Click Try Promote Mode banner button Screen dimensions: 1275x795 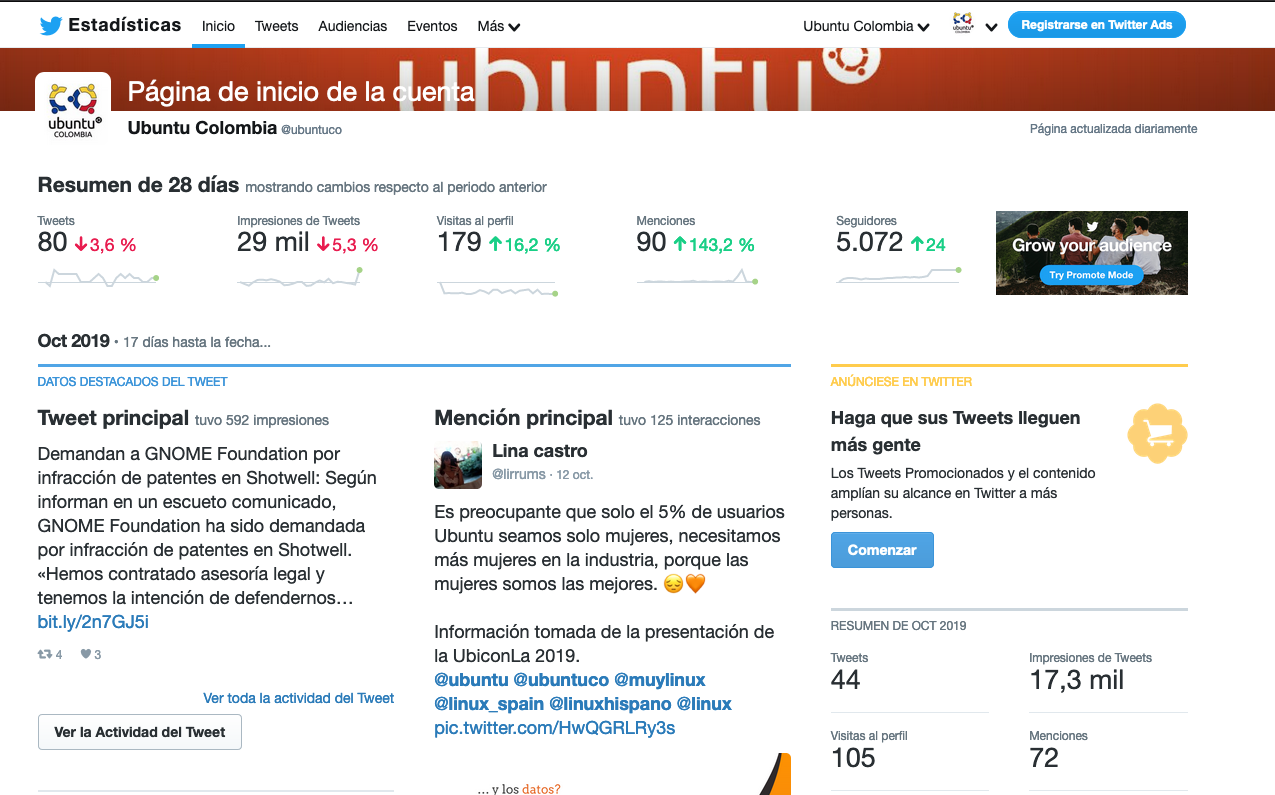(1091, 275)
